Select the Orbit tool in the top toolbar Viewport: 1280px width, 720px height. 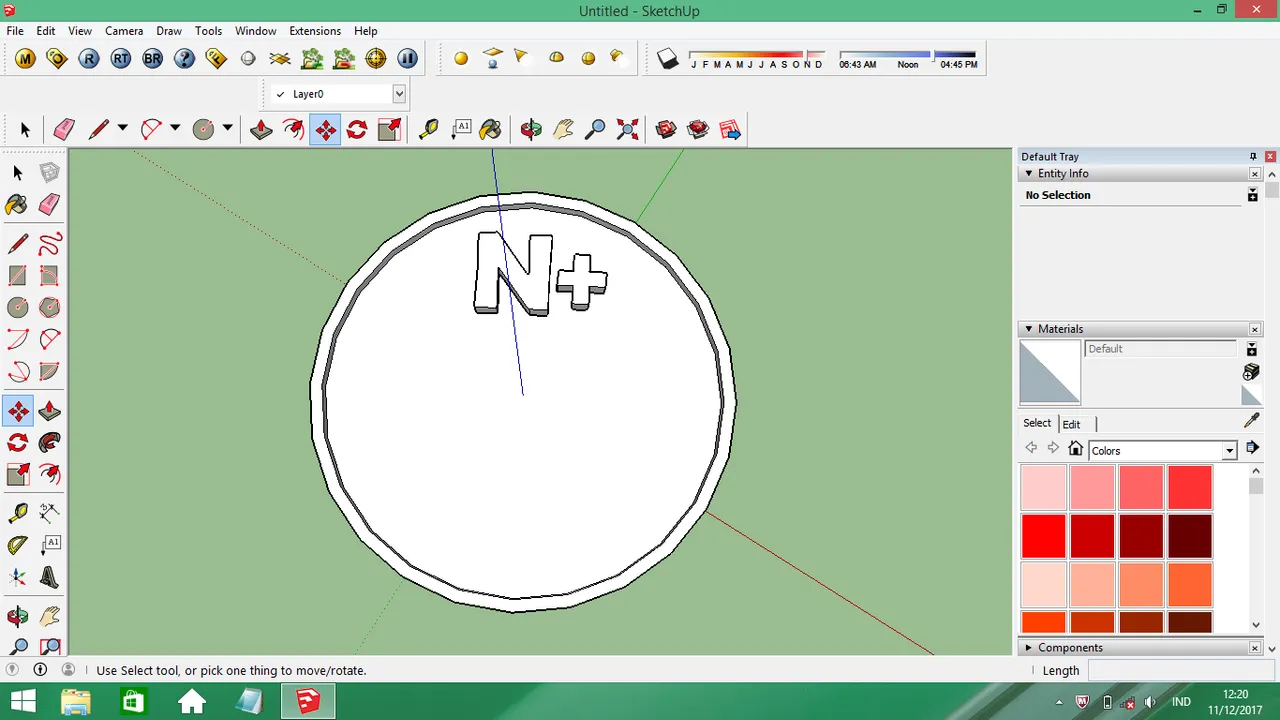pyautogui.click(x=531, y=129)
